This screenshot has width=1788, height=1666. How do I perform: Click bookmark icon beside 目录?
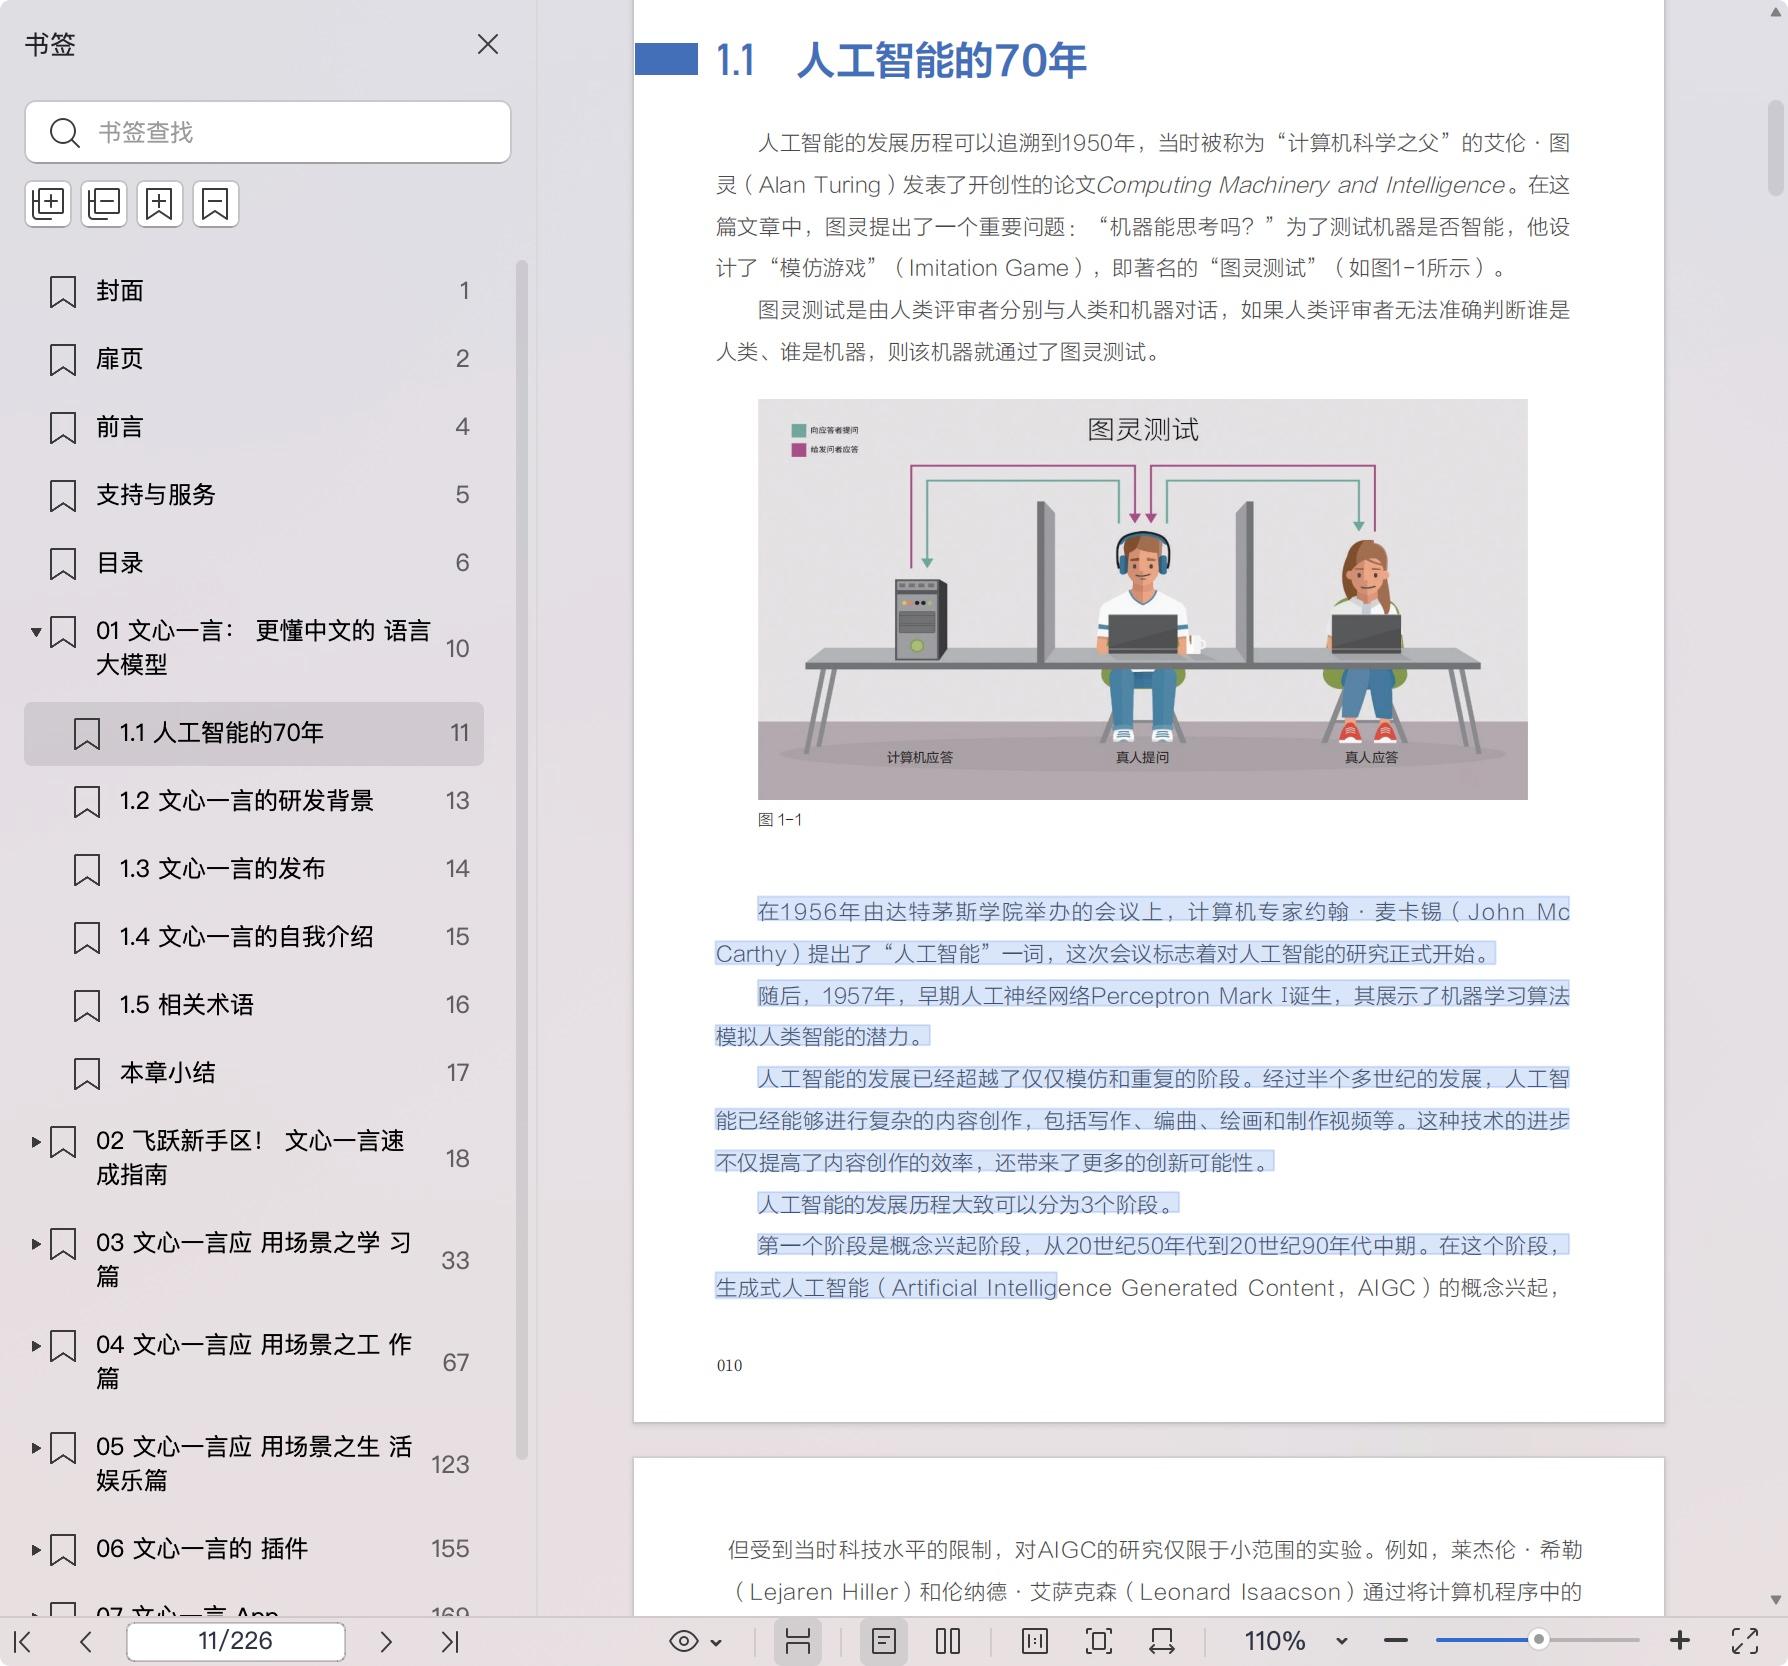pos(63,564)
